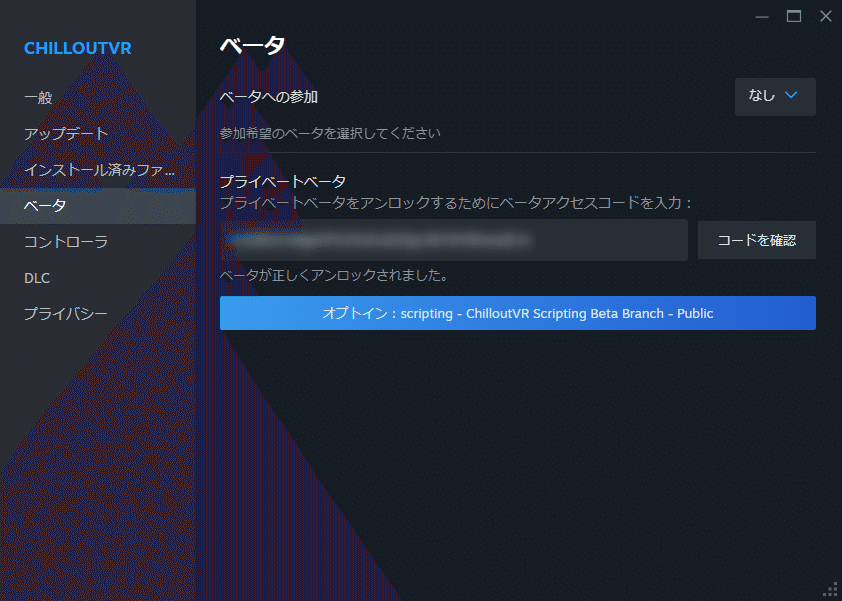
Task: Click the beta access code input field
Action: [454, 240]
